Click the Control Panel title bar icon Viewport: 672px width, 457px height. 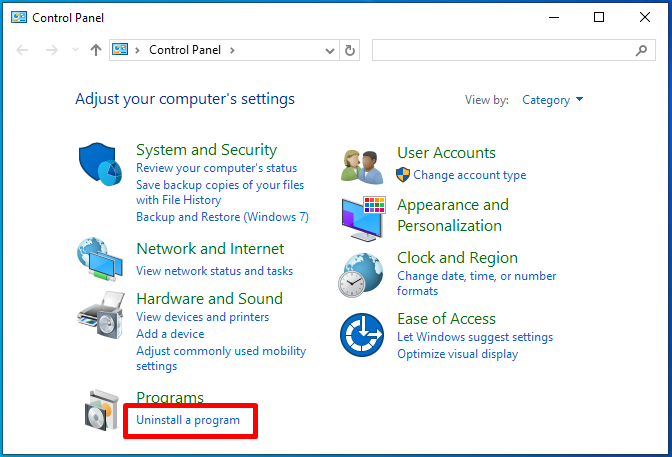pyautogui.click(x=19, y=18)
